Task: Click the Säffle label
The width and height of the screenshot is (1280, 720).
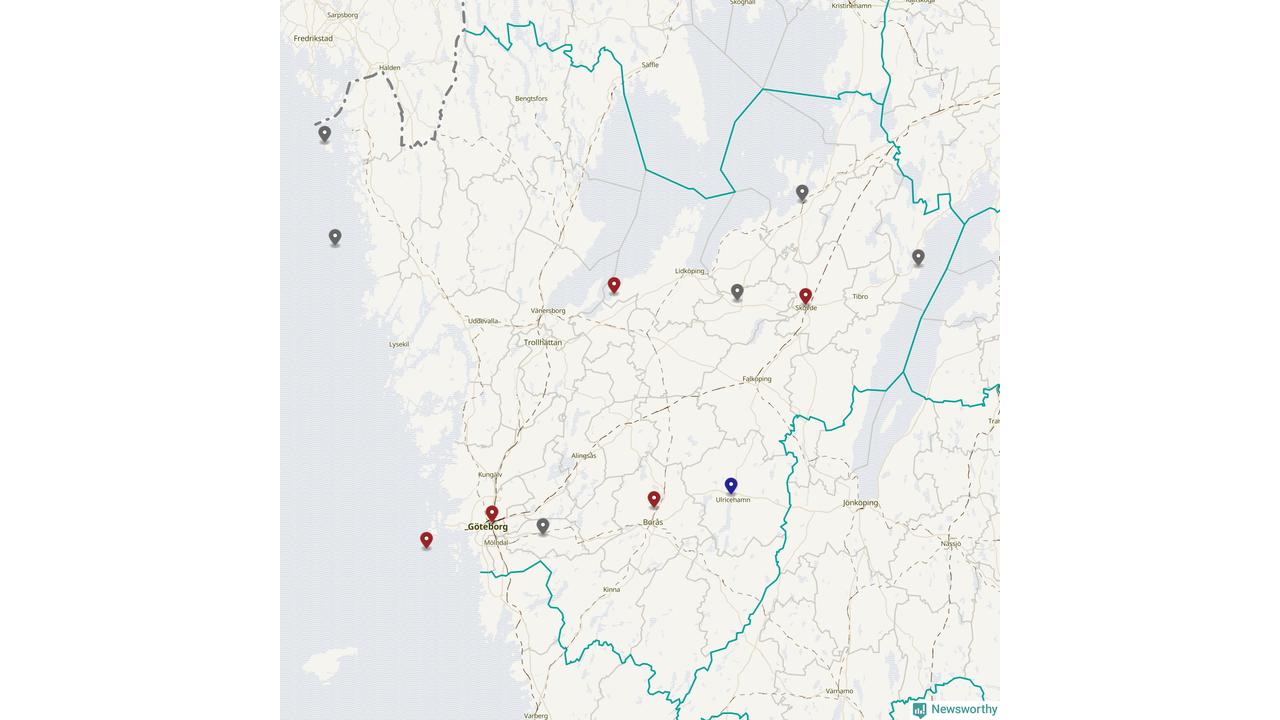Action: 650,64
